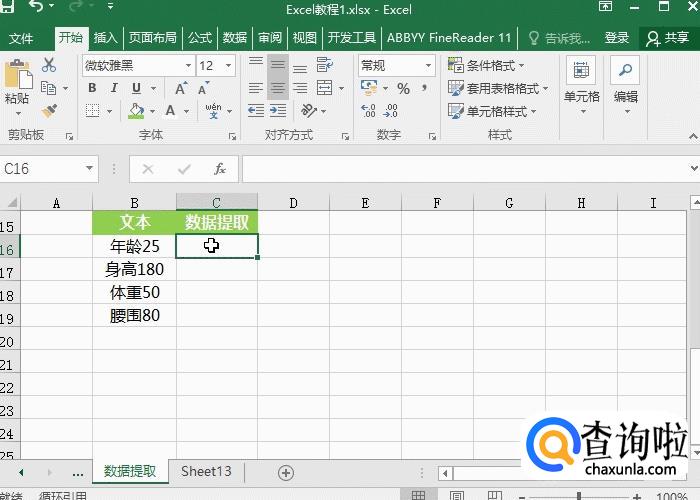Select cell containing 身高180
Image resolution: width=700 pixels, height=500 pixels.
coord(134,270)
